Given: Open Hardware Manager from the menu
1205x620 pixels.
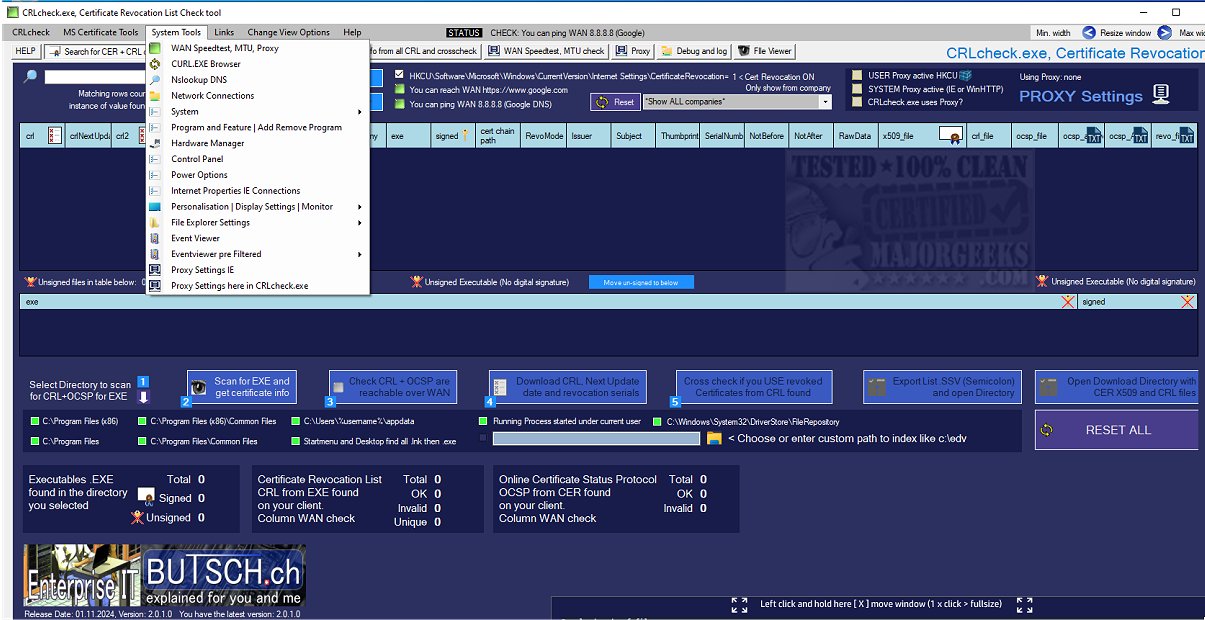Looking at the screenshot, I should point(259,143).
